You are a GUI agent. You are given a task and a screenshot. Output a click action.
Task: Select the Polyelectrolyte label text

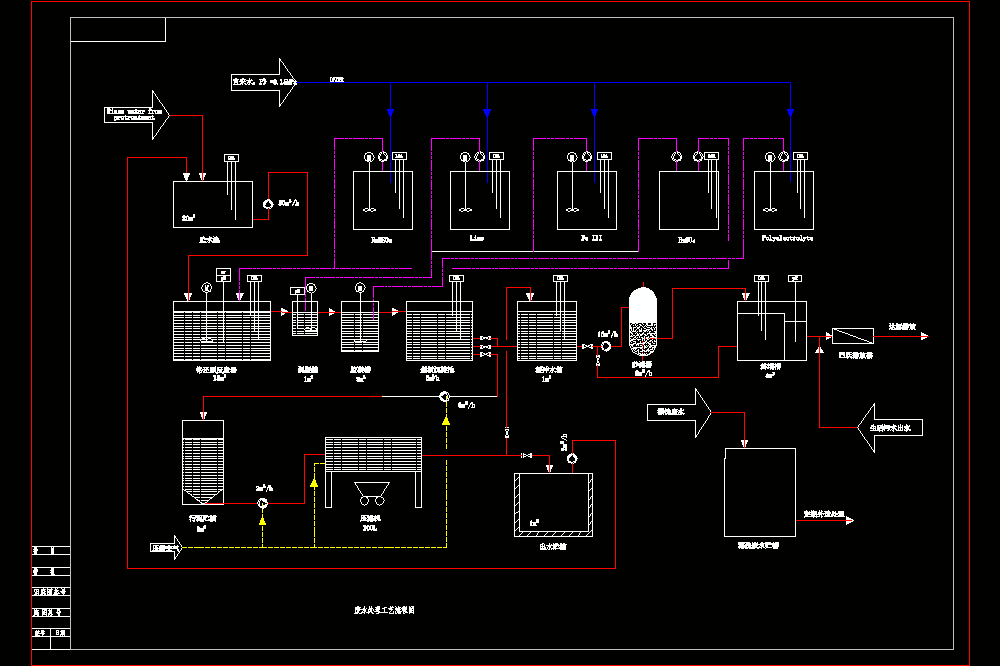tap(787, 238)
